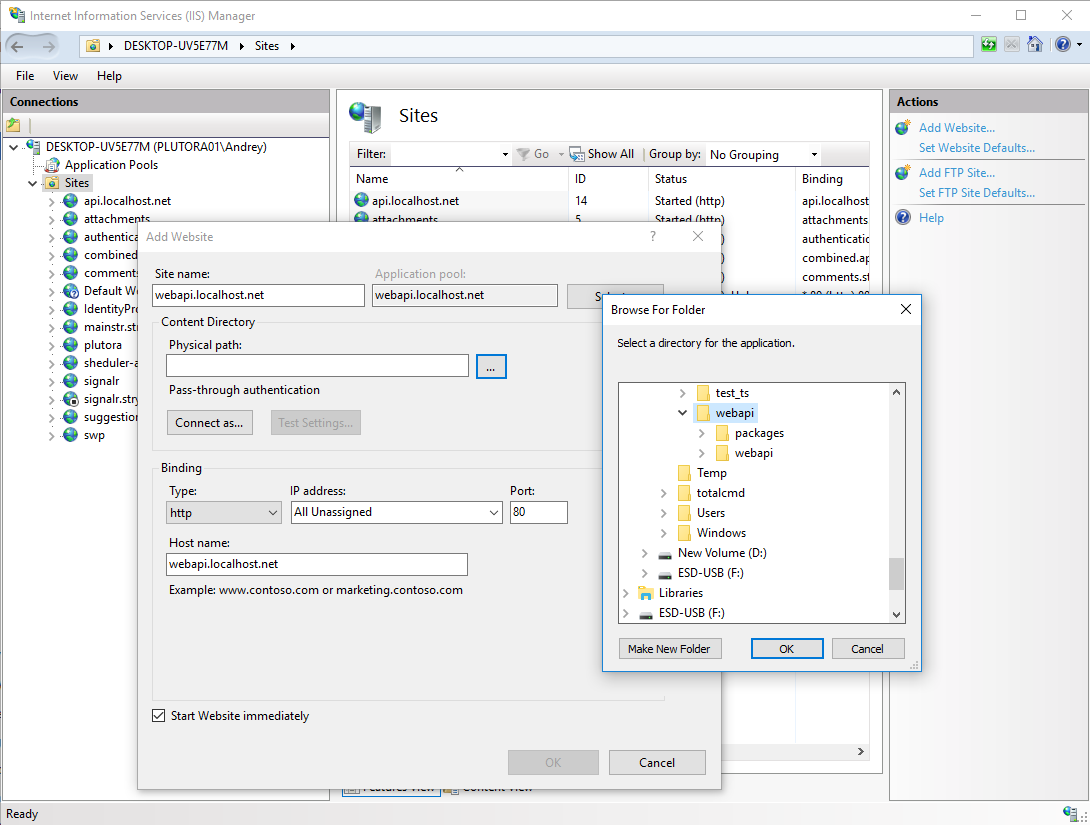The height and width of the screenshot is (825, 1090).
Task: Open the Filter field dropdown arrow
Action: (505, 154)
